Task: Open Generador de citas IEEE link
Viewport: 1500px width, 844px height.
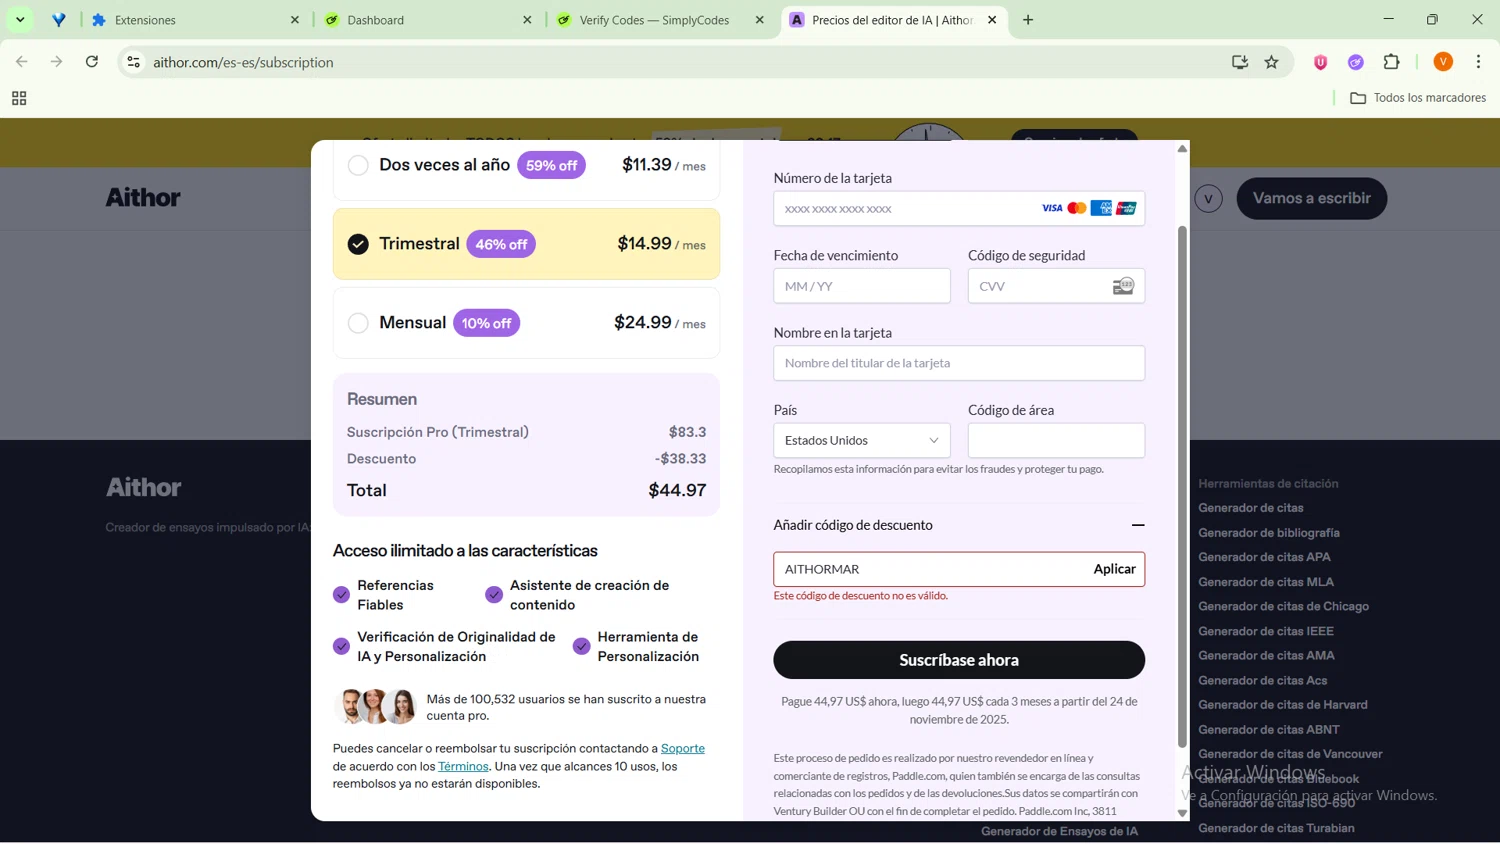Action: (x=1266, y=631)
